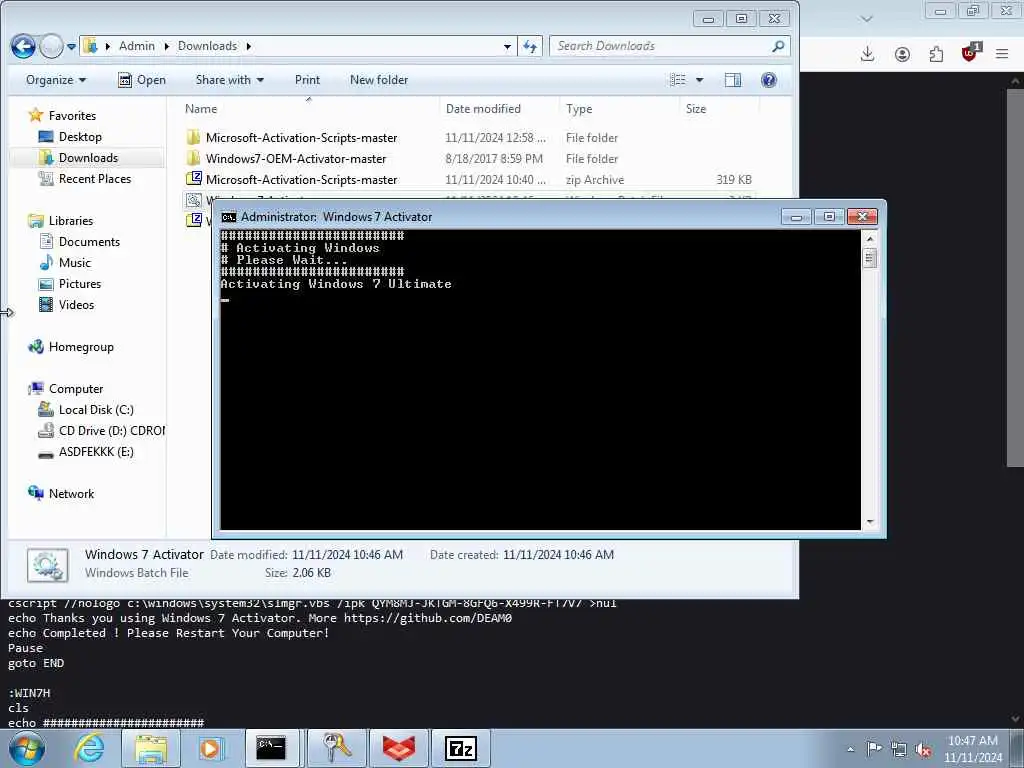Select Microsoft-Activation-Scripts-master zip archive

[301, 180]
